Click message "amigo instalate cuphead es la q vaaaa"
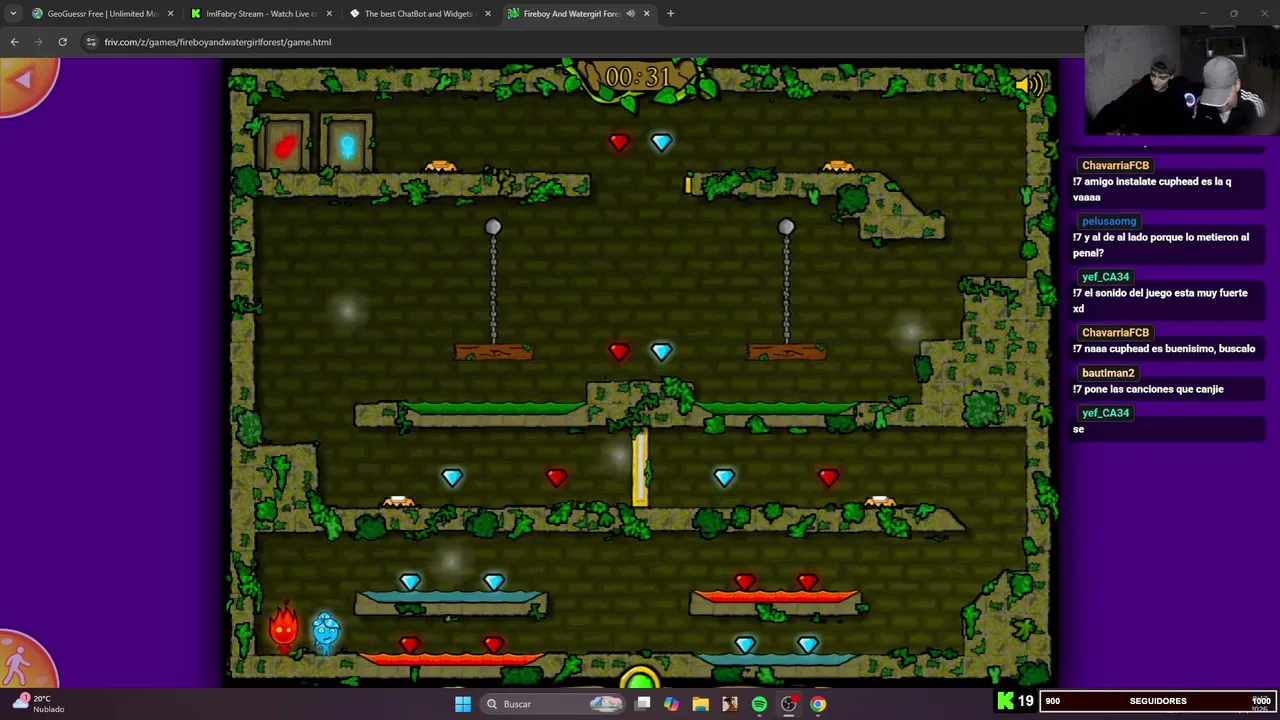 [1152, 190]
